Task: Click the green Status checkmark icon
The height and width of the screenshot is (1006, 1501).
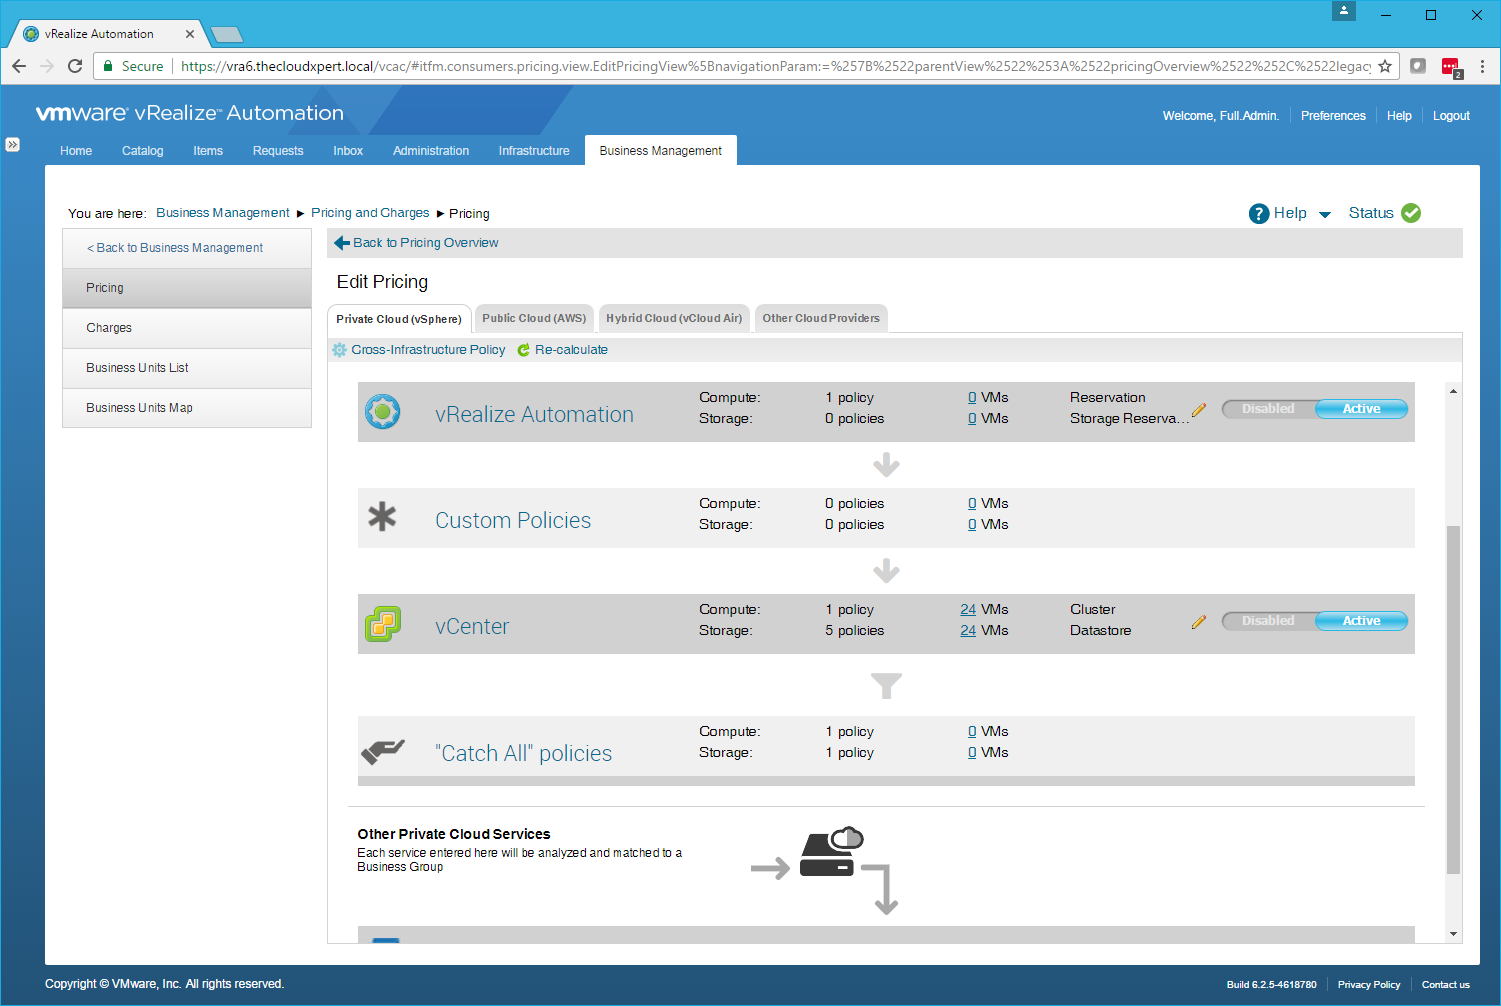Action: (1411, 213)
